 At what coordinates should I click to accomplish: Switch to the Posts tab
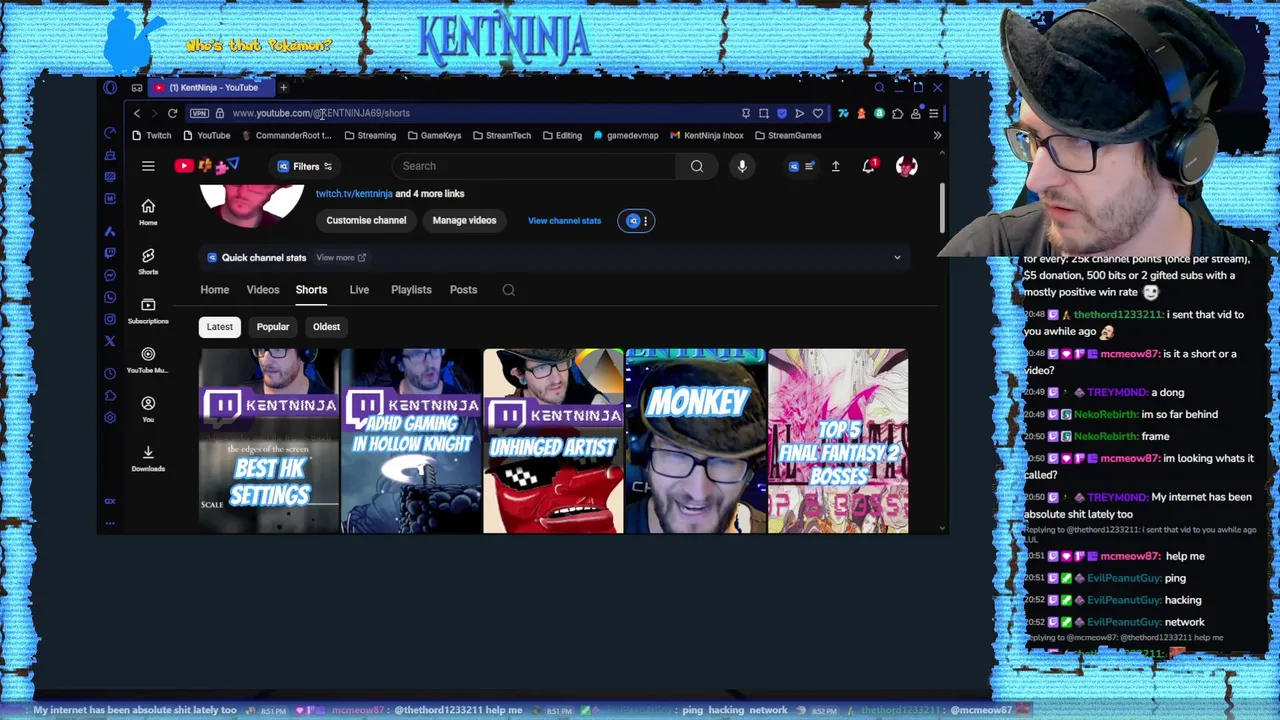point(463,290)
